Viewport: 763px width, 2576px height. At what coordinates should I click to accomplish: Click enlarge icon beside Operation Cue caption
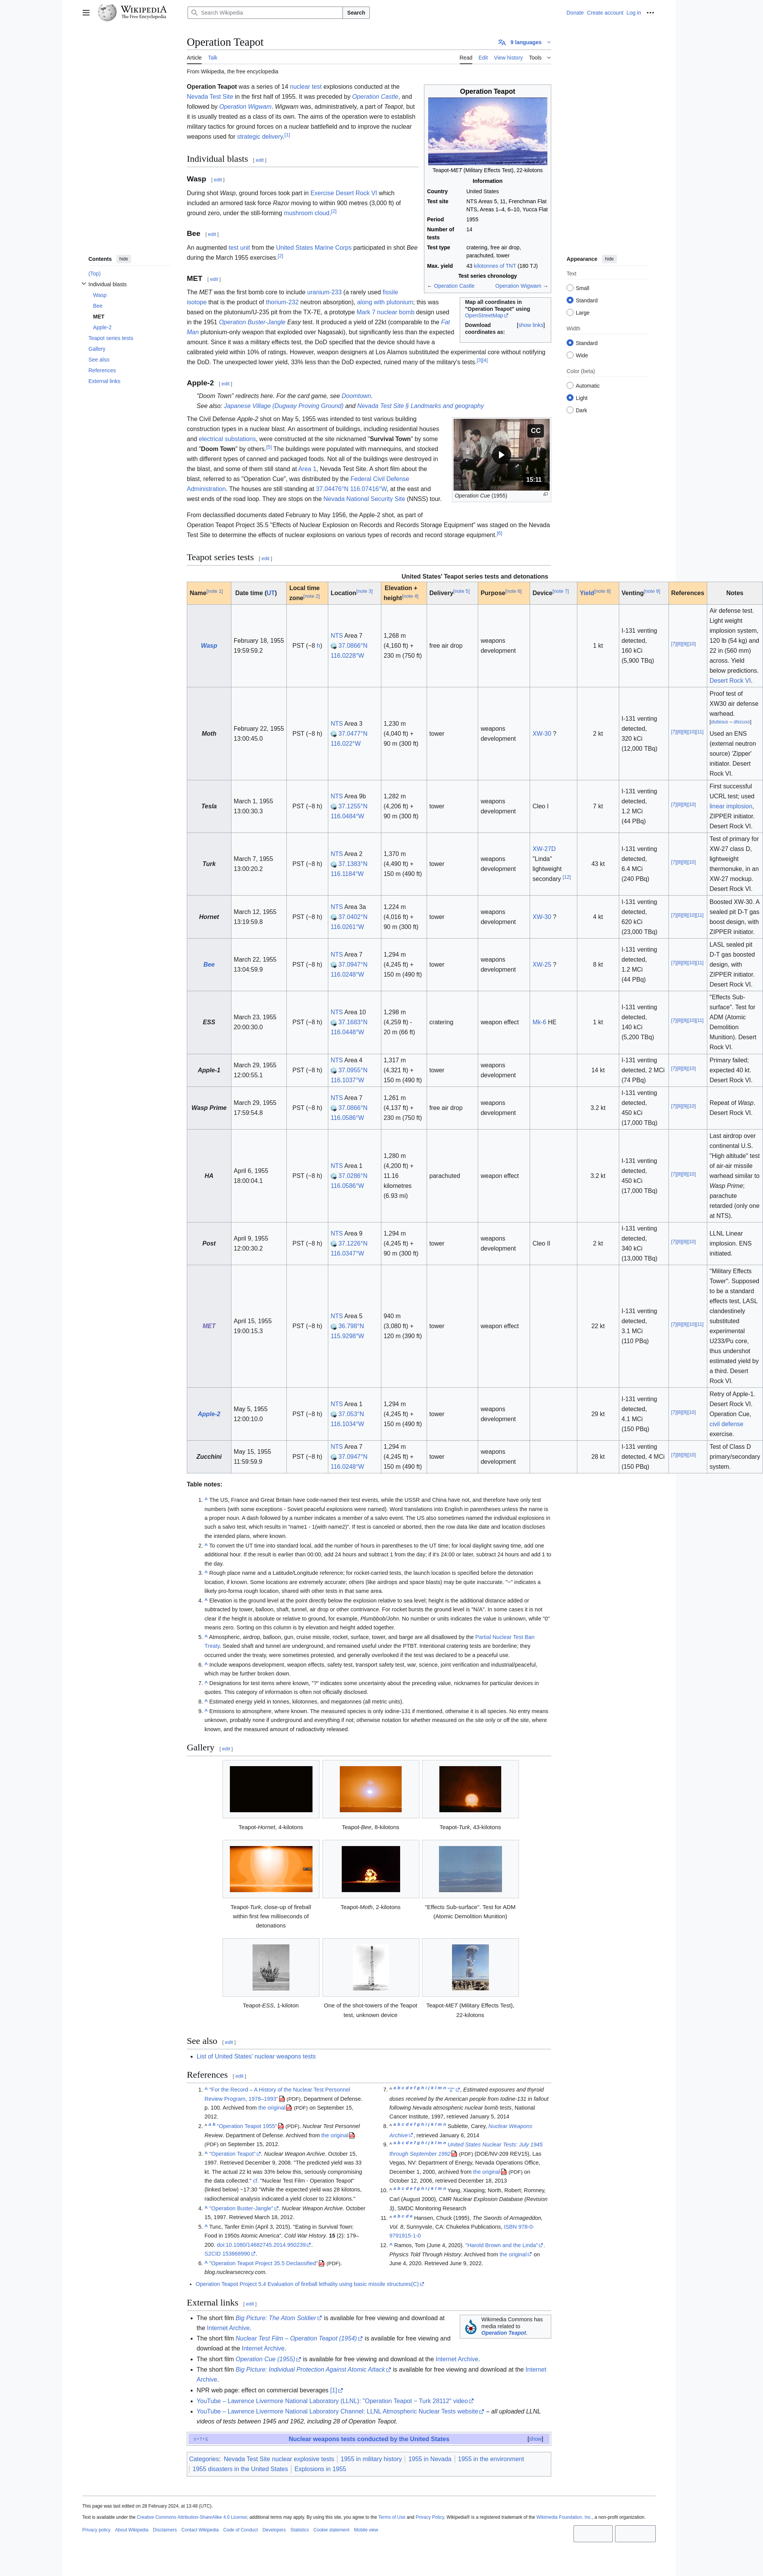(545, 494)
